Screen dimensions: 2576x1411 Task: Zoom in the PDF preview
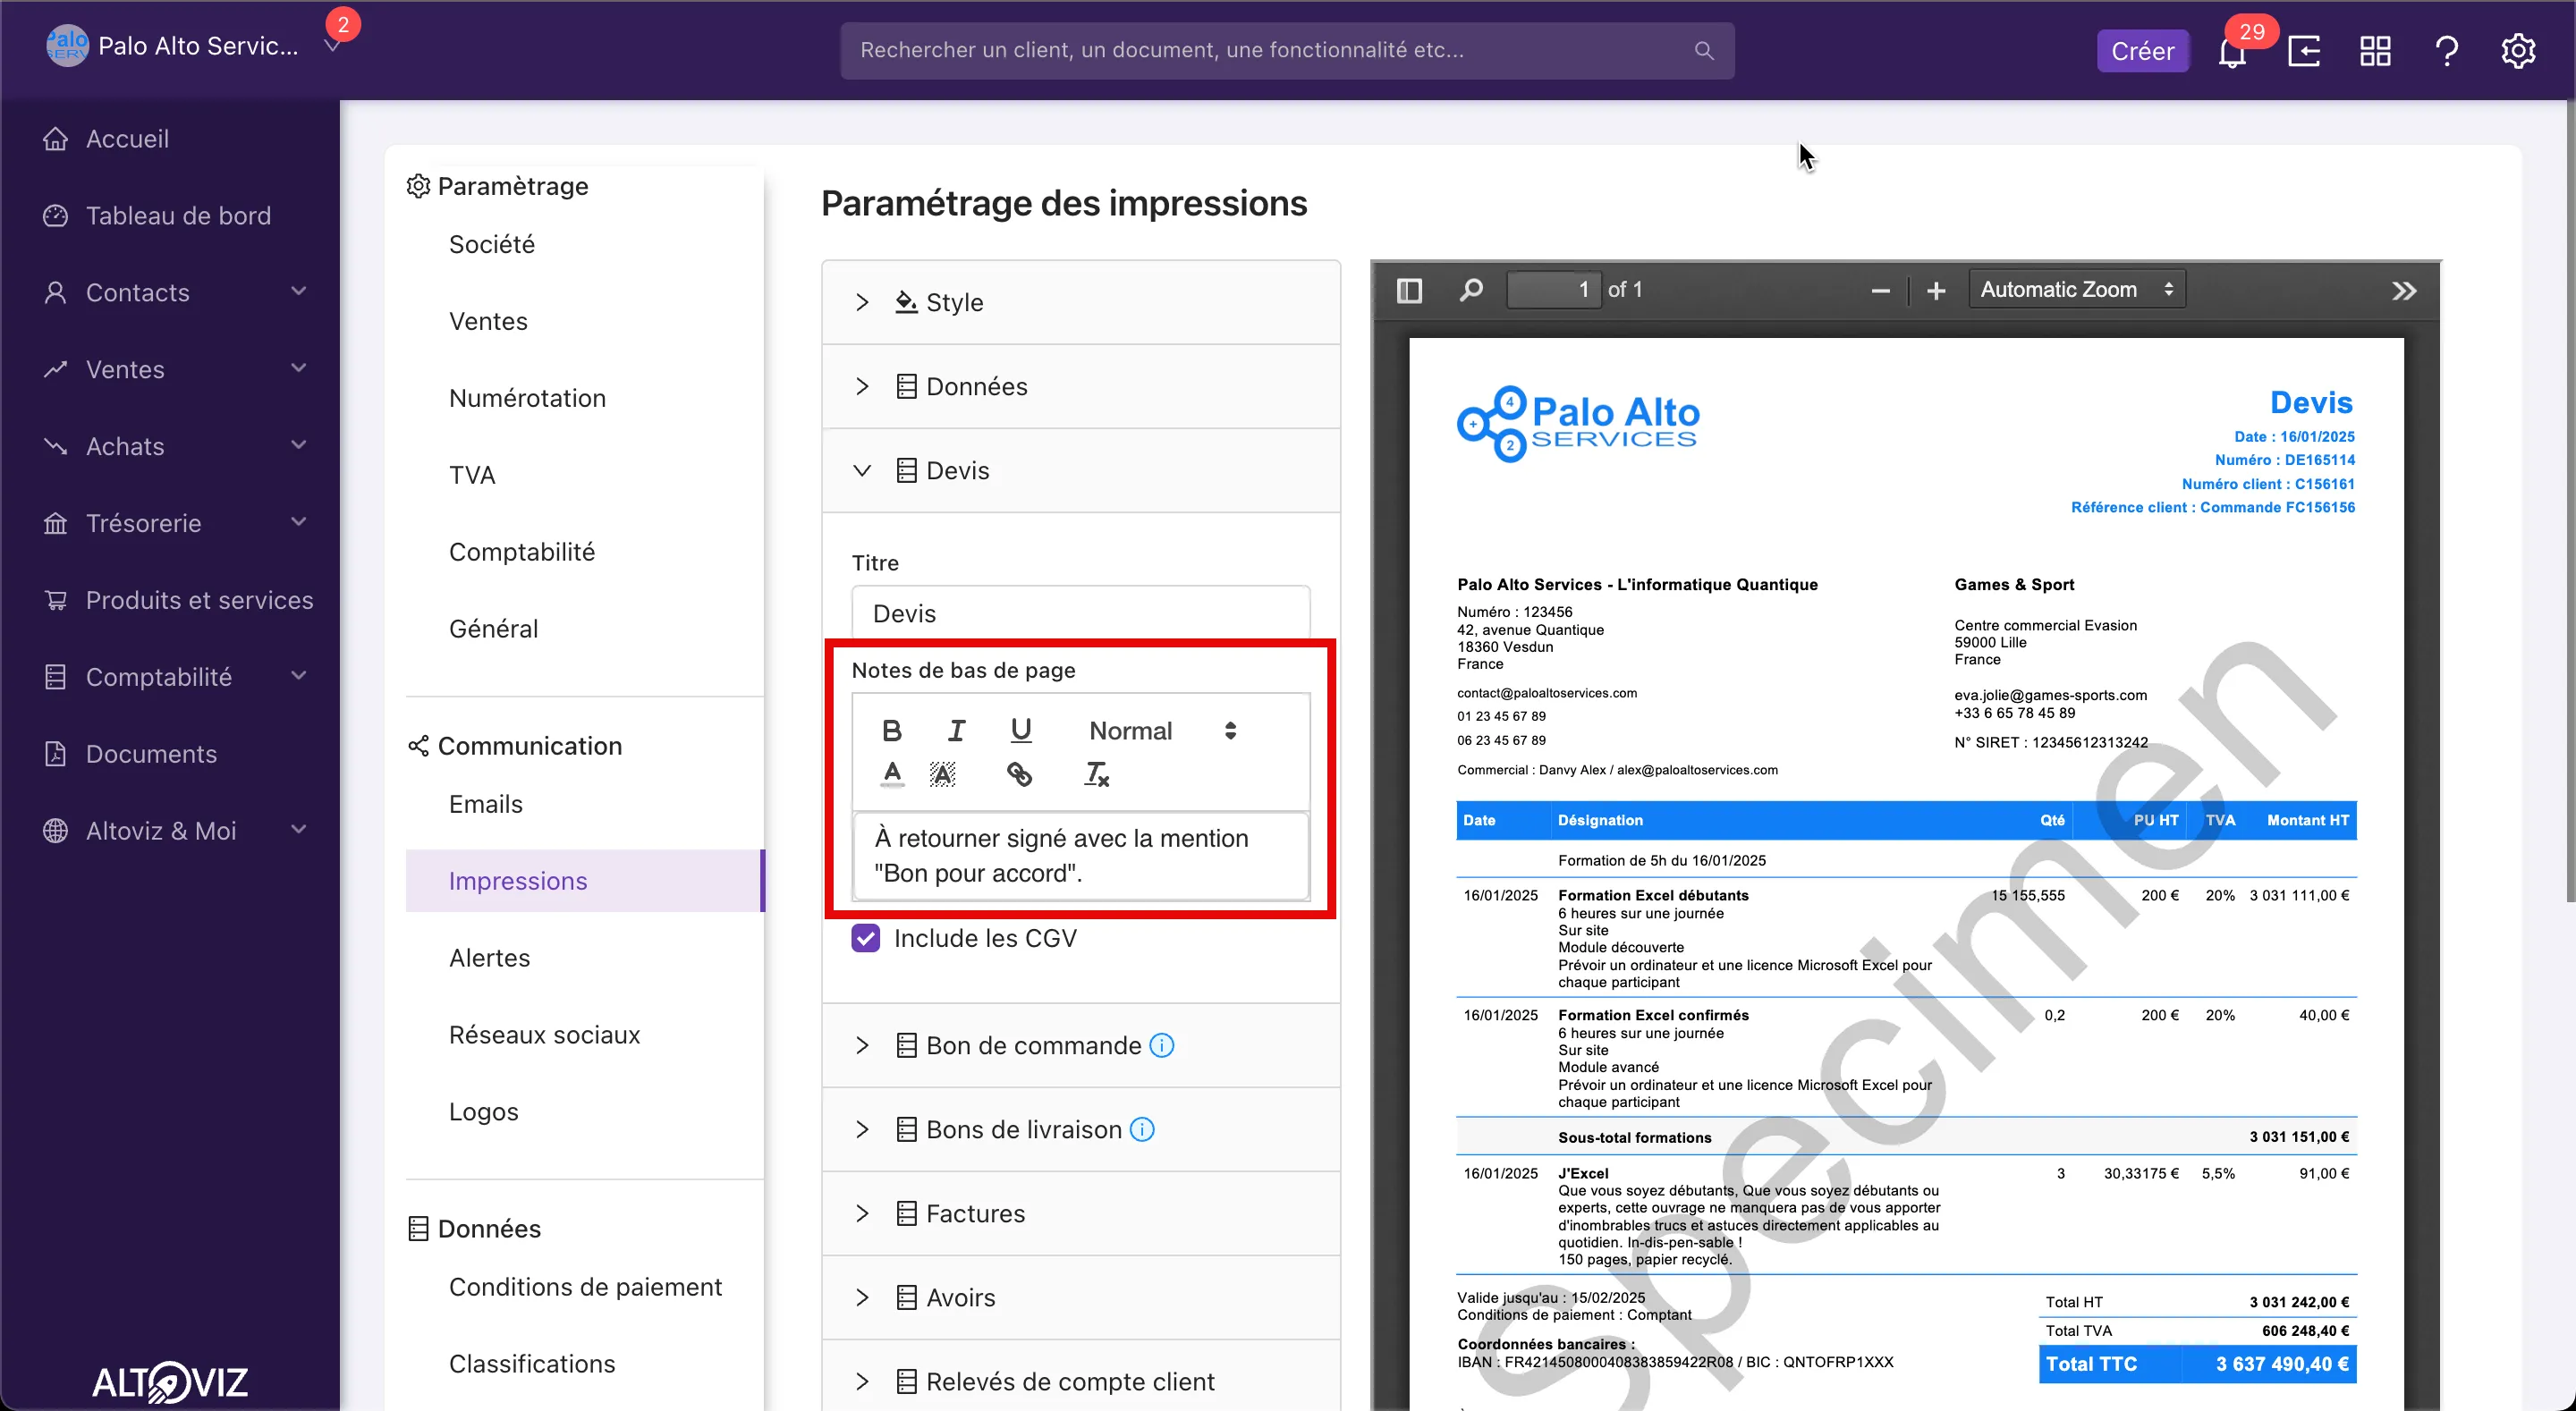tap(1936, 291)
